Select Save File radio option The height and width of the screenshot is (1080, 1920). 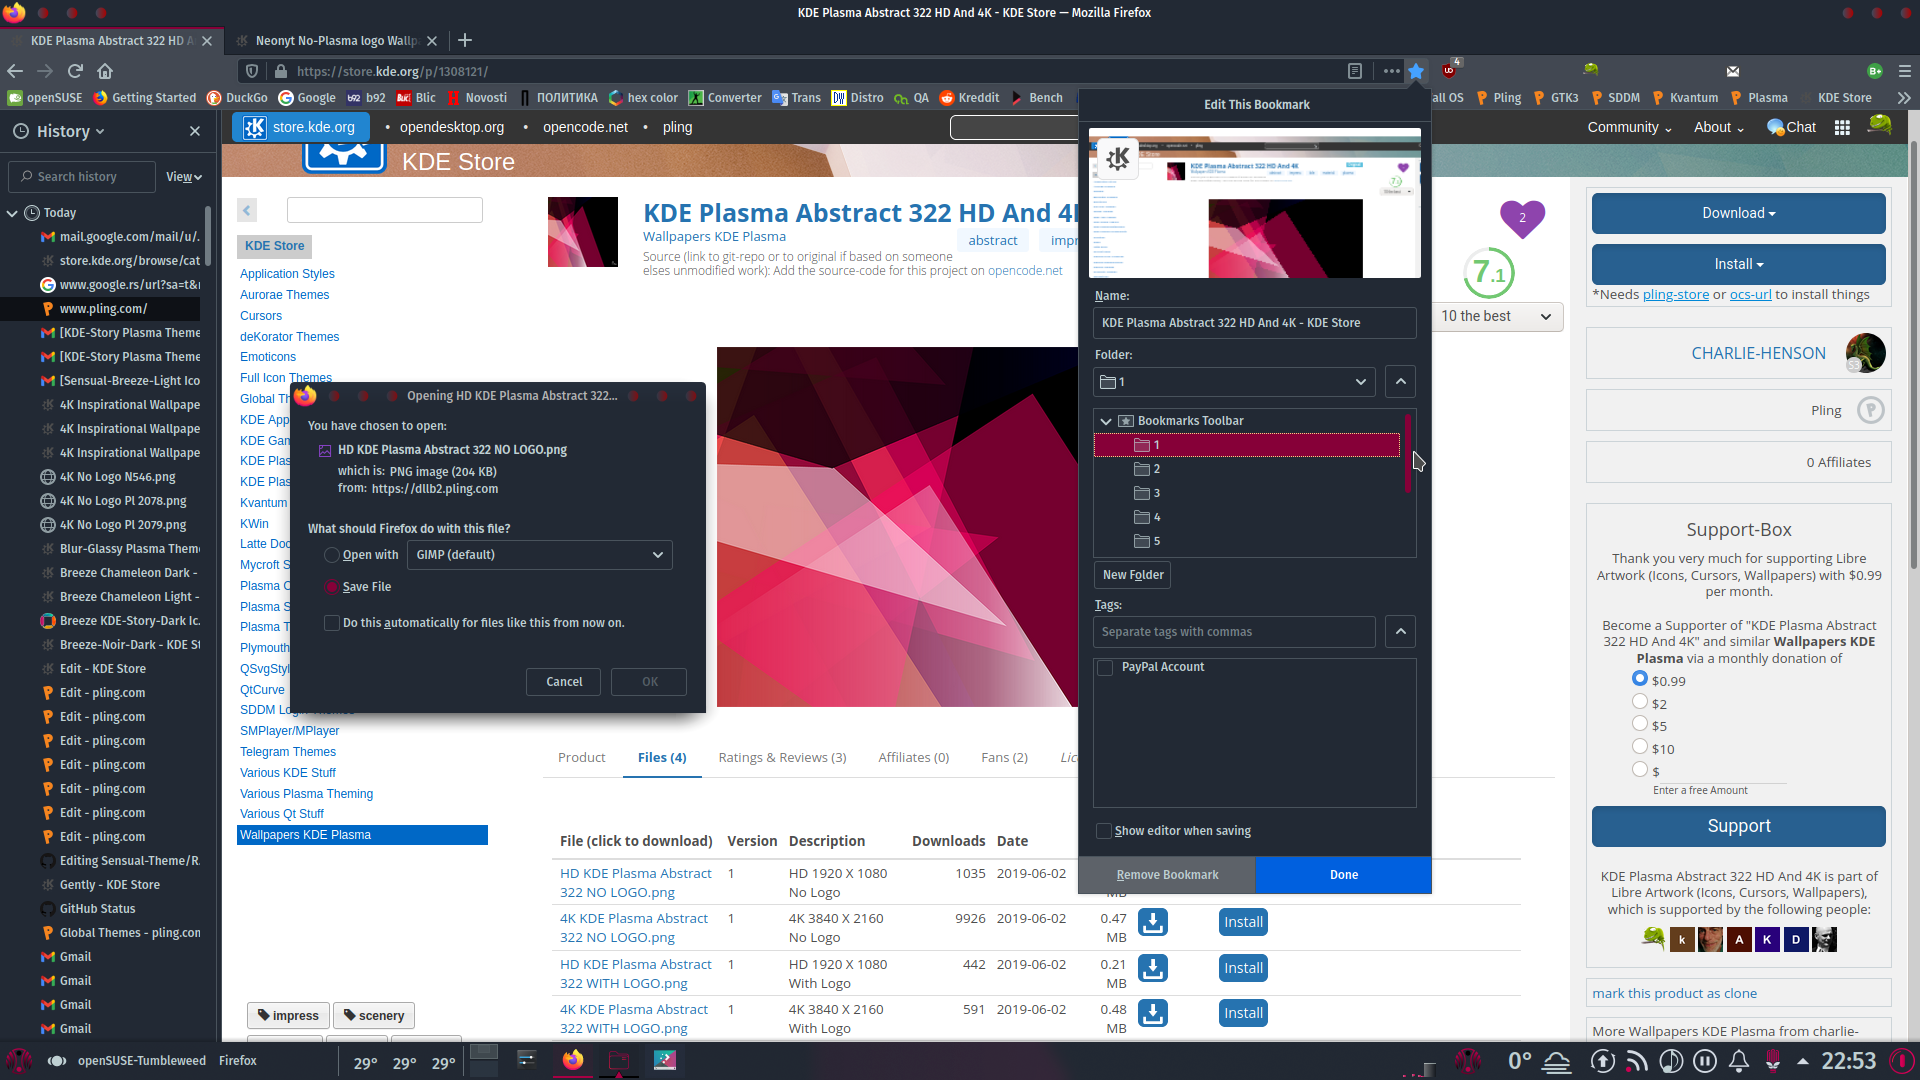coord(331,587)
